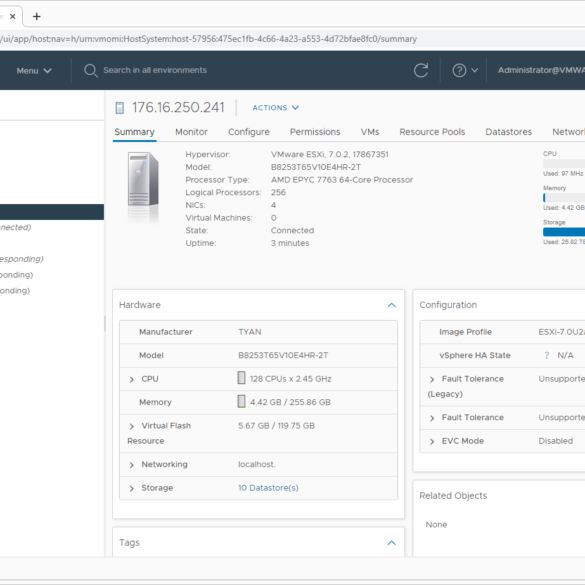Screen dimensions: 585x585
Task: Click the Networking value localhost.
Action: pyautogui.click(x=257, y=464)
